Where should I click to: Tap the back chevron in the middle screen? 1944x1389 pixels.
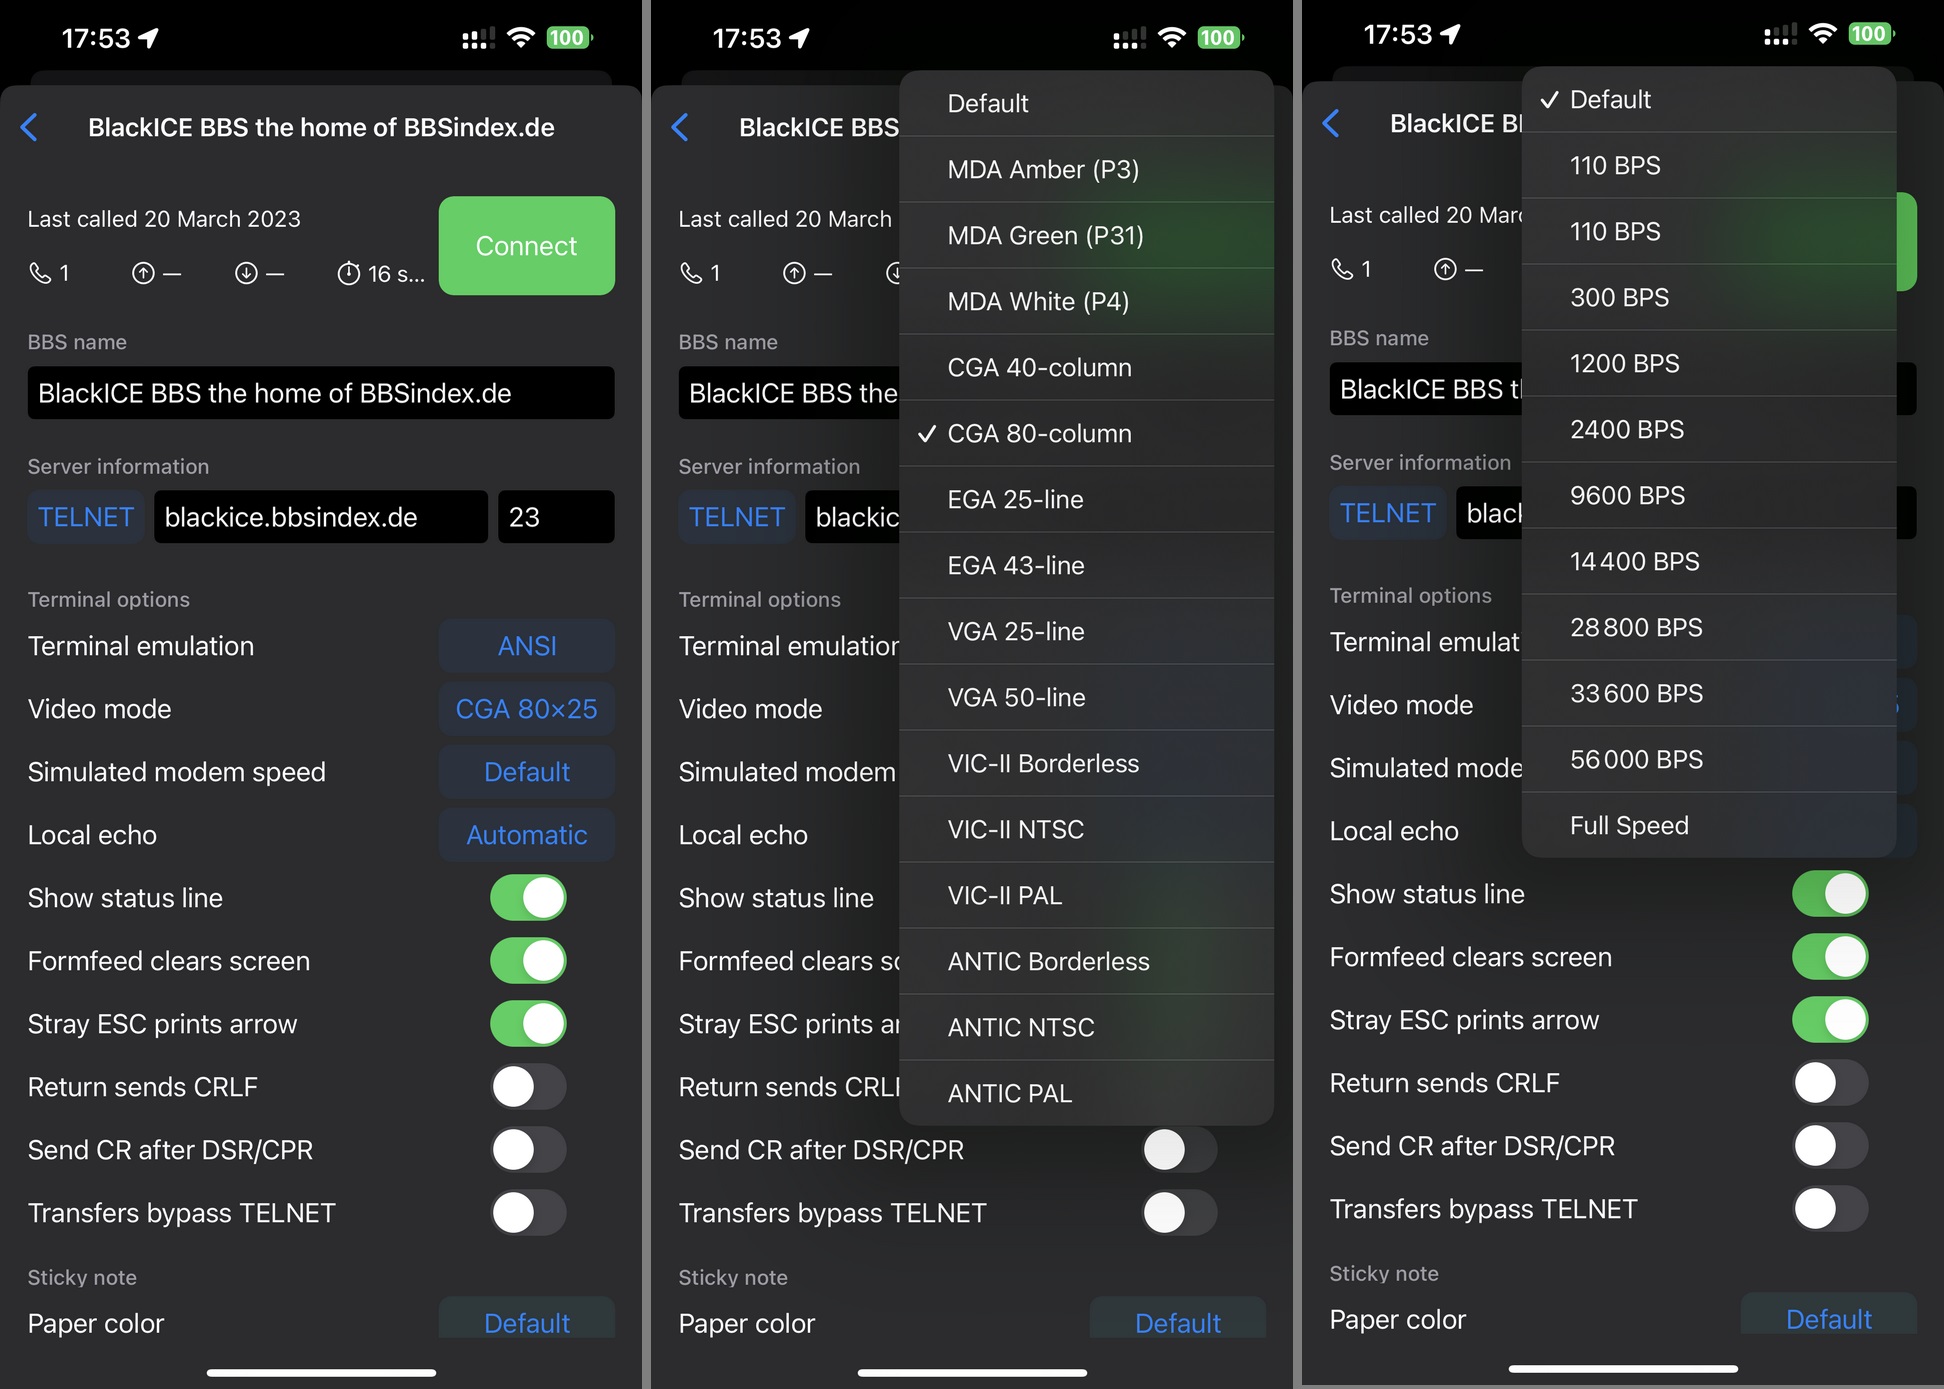(681, 127)
